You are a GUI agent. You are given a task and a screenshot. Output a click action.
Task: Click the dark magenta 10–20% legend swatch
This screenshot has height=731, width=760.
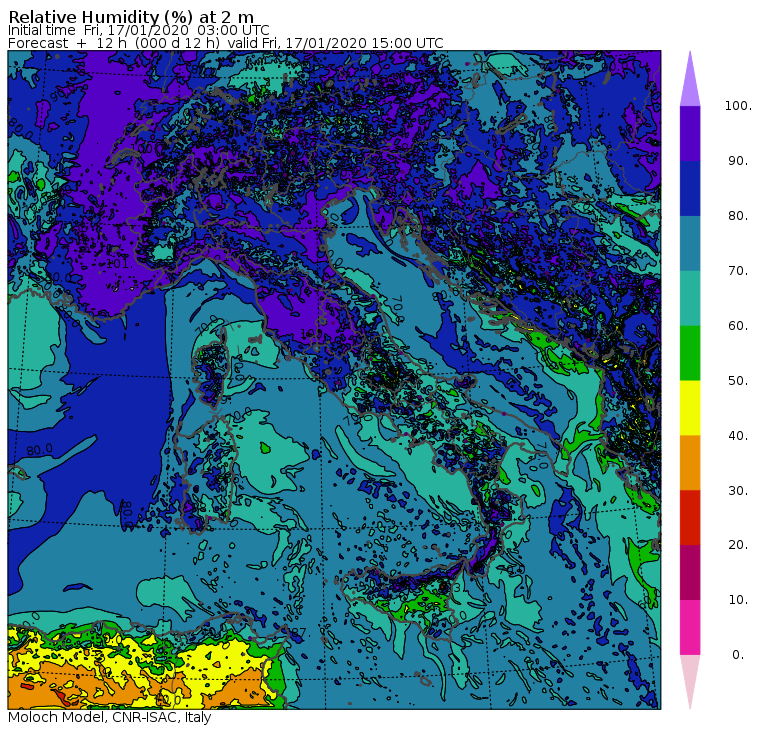690,573
